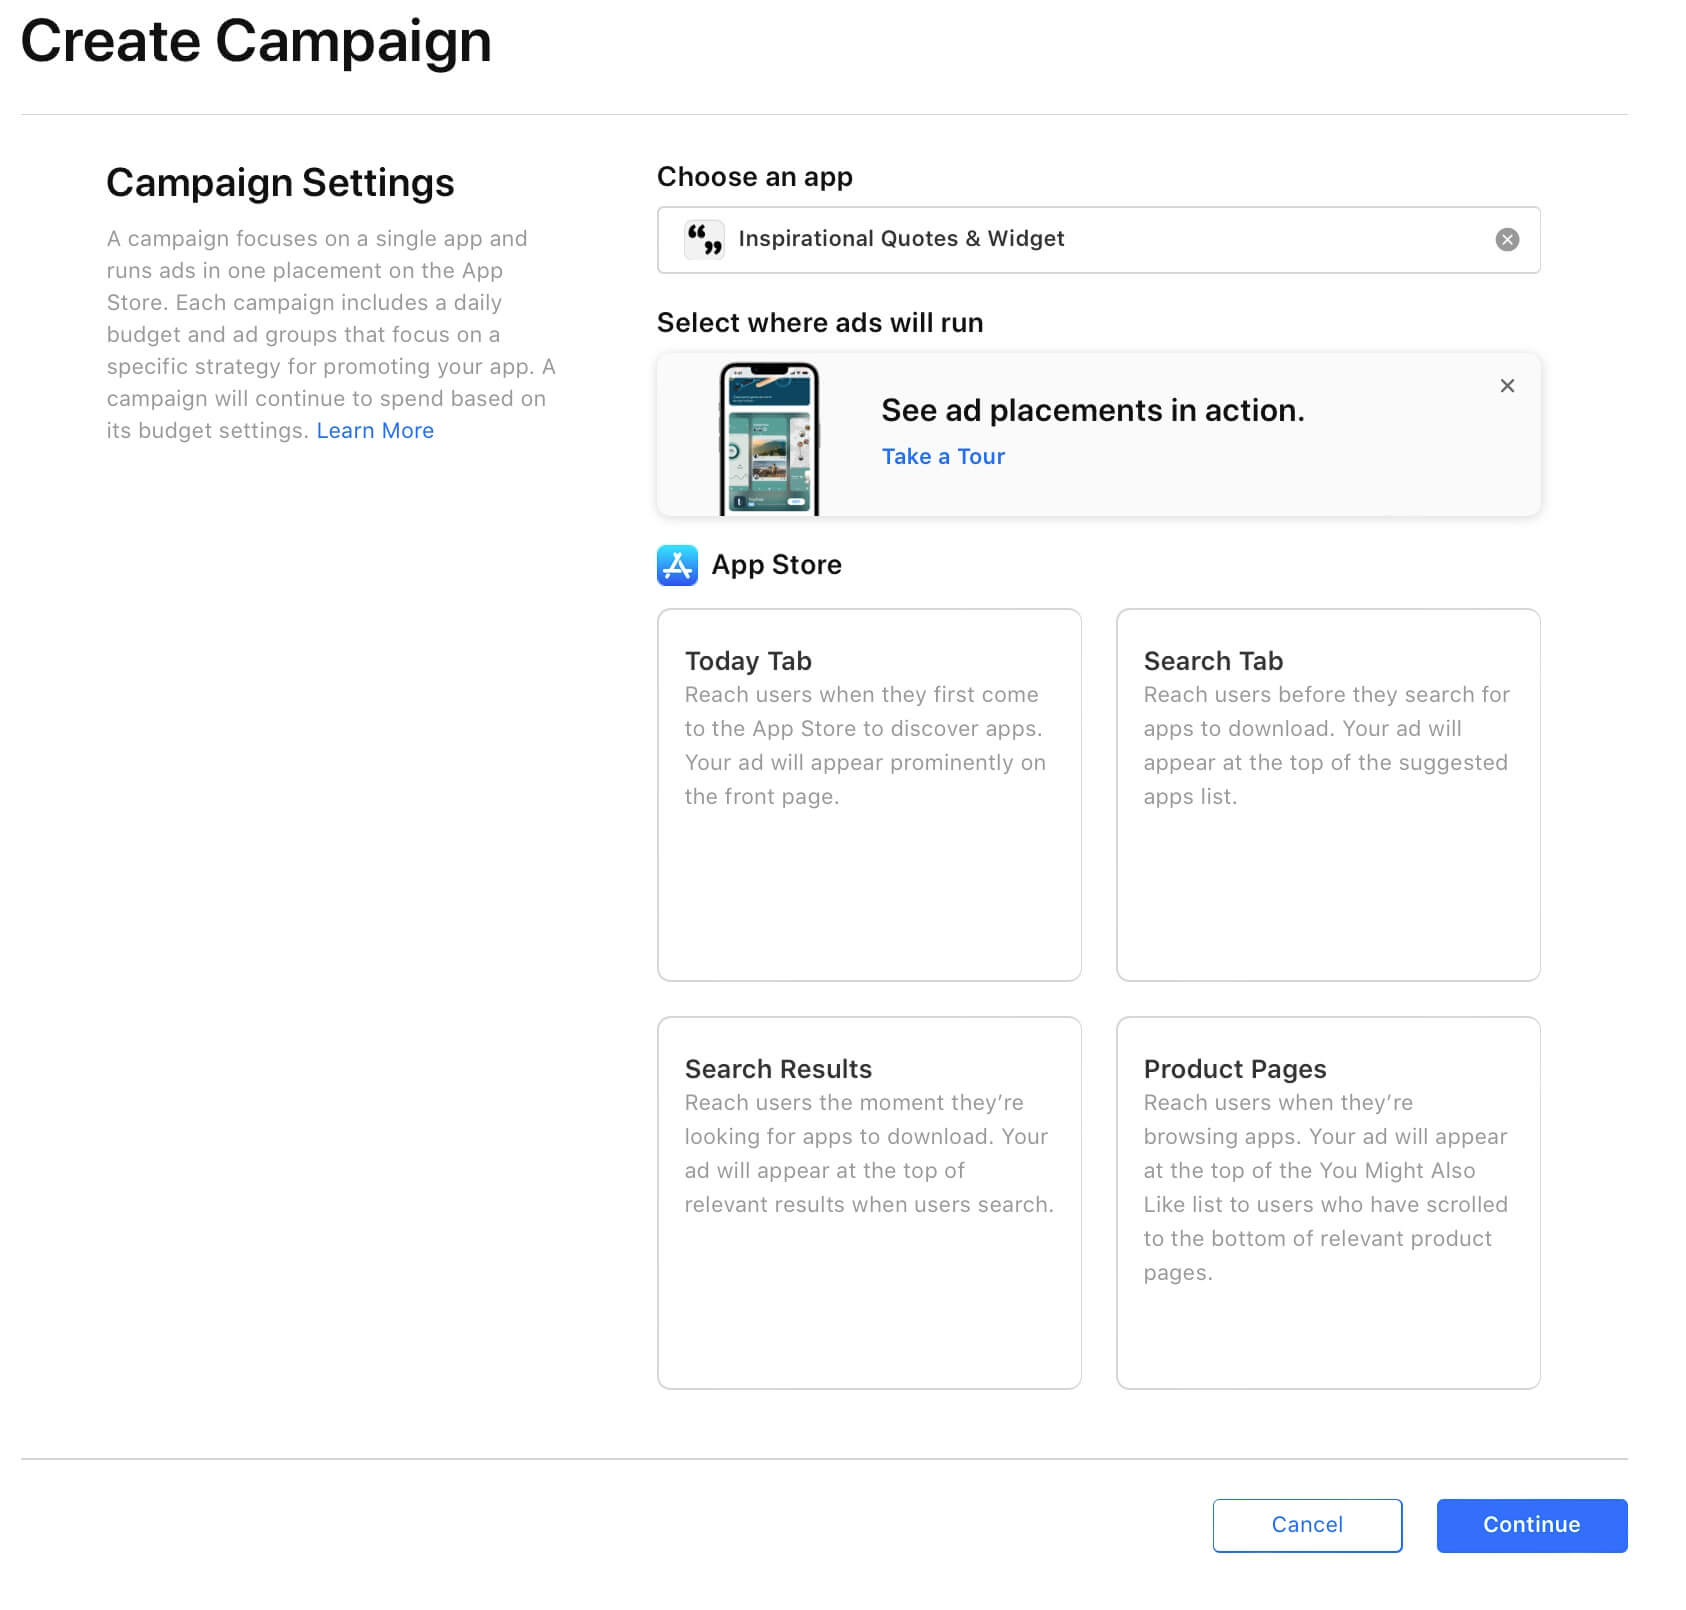Click the Inspirational Quotes & Widget app name
The width and height of the screenshot is (1686, 1610).
900,240
